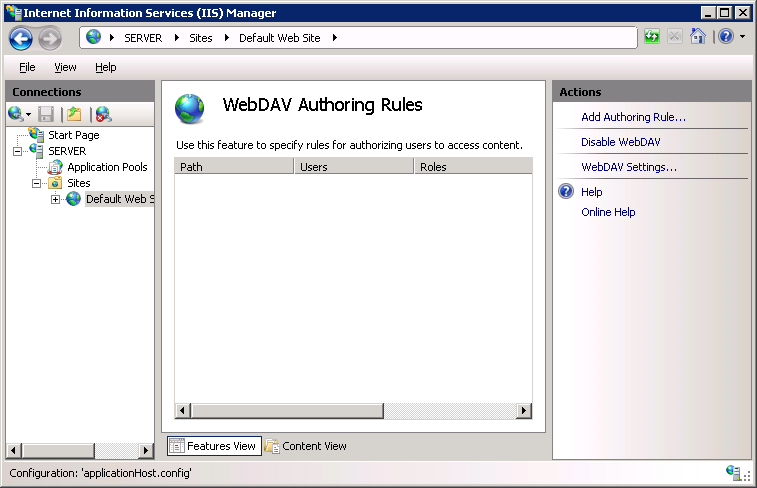Screen dimensions: 757x488
Task: Open the Online Help link
Action: pyautogui.click(x=608, y=212)
